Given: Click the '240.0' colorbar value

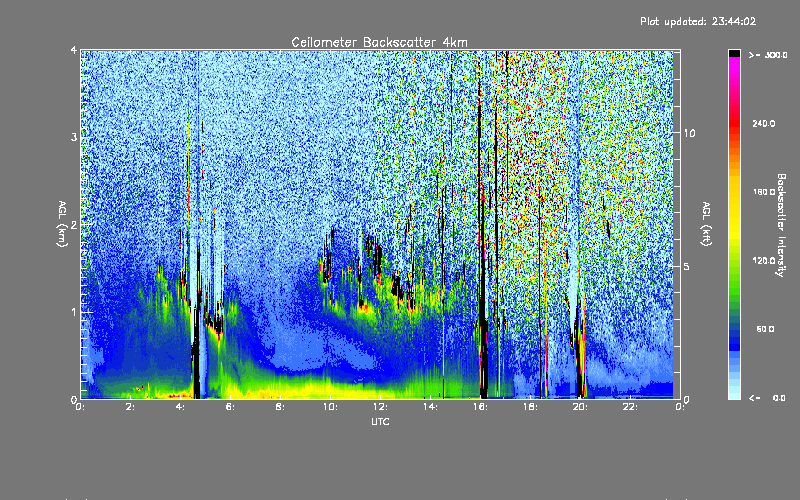Looking at the screenshot, I should click(x=764, y=123).
